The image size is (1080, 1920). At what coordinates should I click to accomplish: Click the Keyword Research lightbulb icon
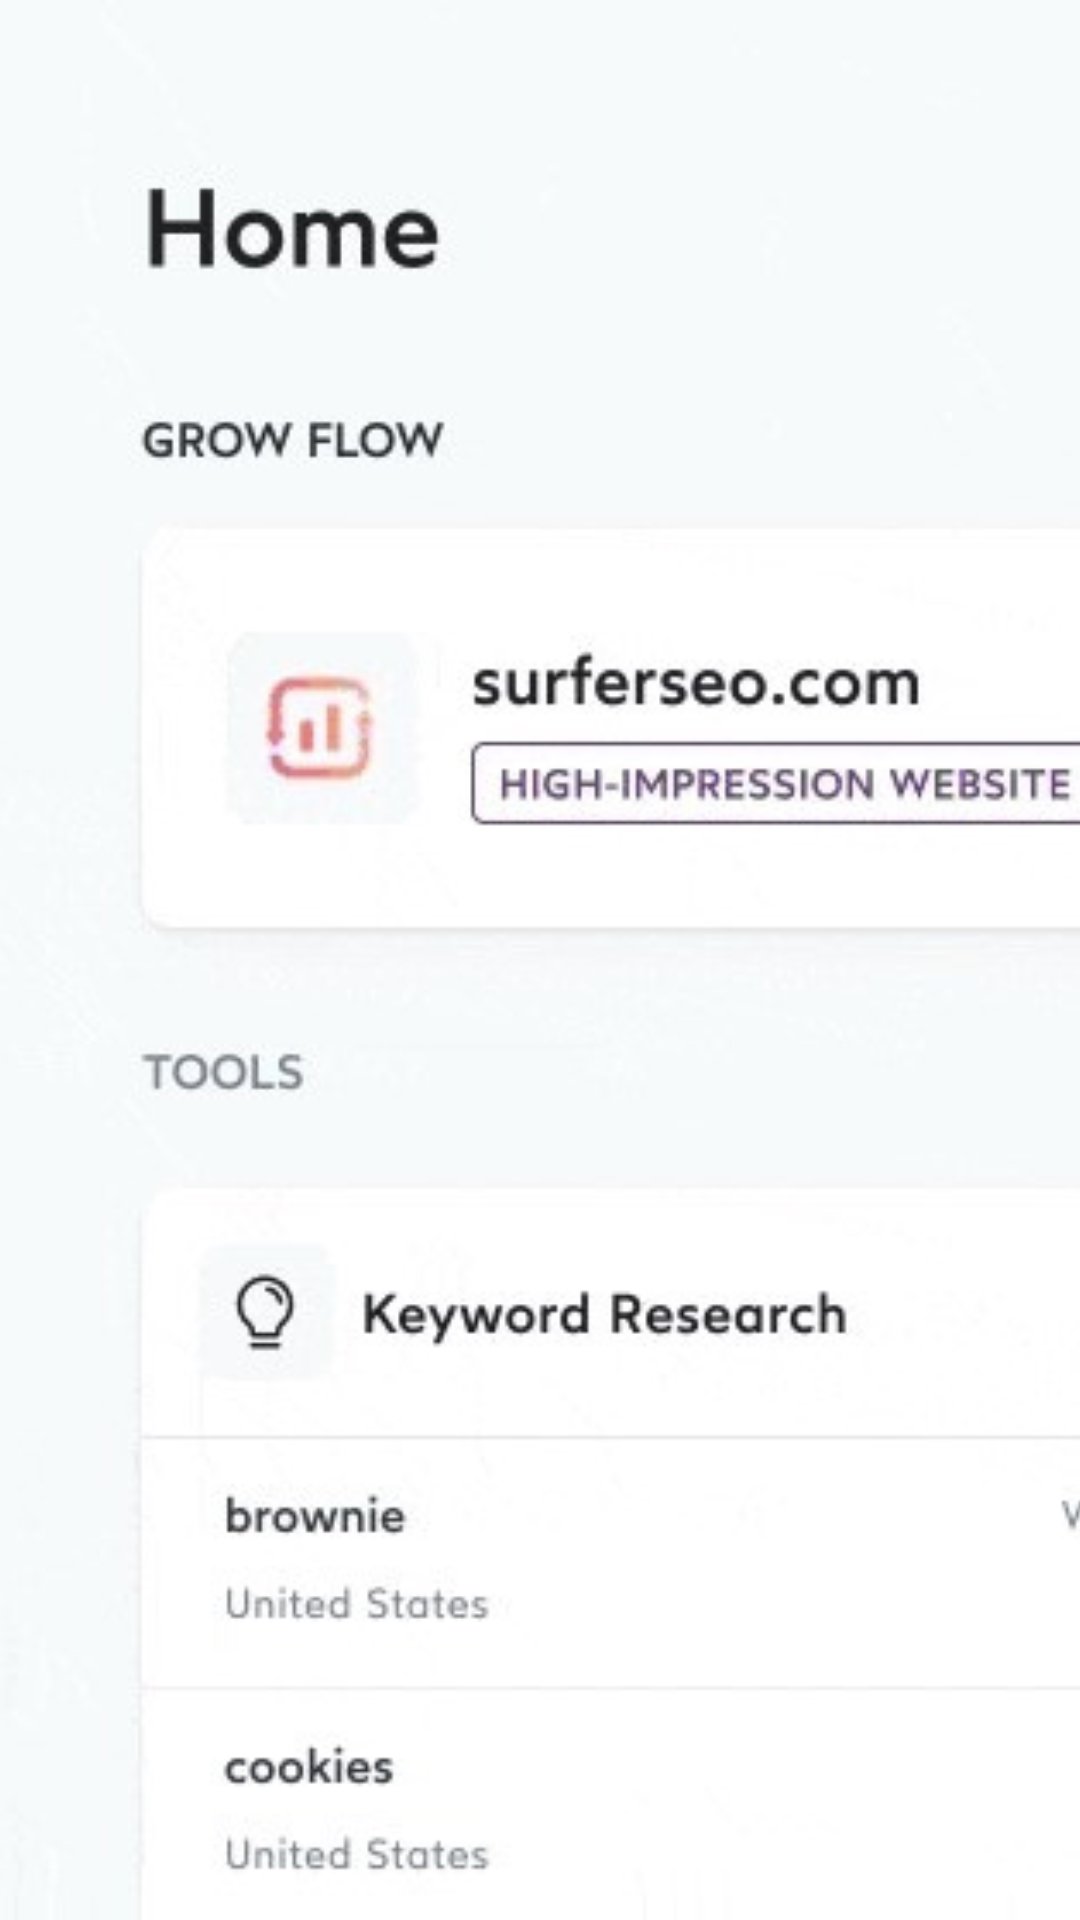click(x=266, y=1312)
